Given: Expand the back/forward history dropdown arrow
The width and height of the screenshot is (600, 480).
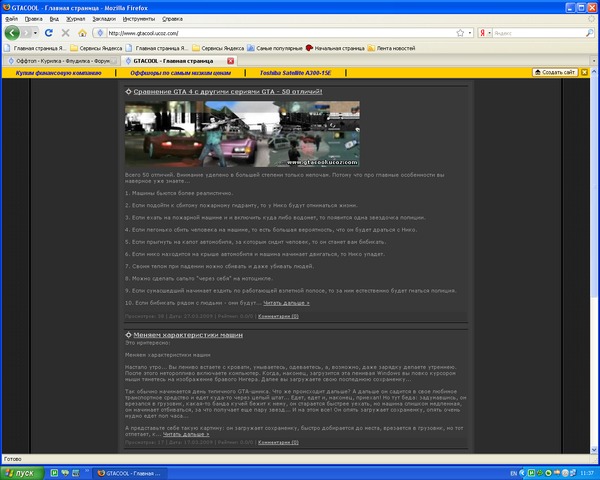Looking at the screenshot, I should coord(35,33).
